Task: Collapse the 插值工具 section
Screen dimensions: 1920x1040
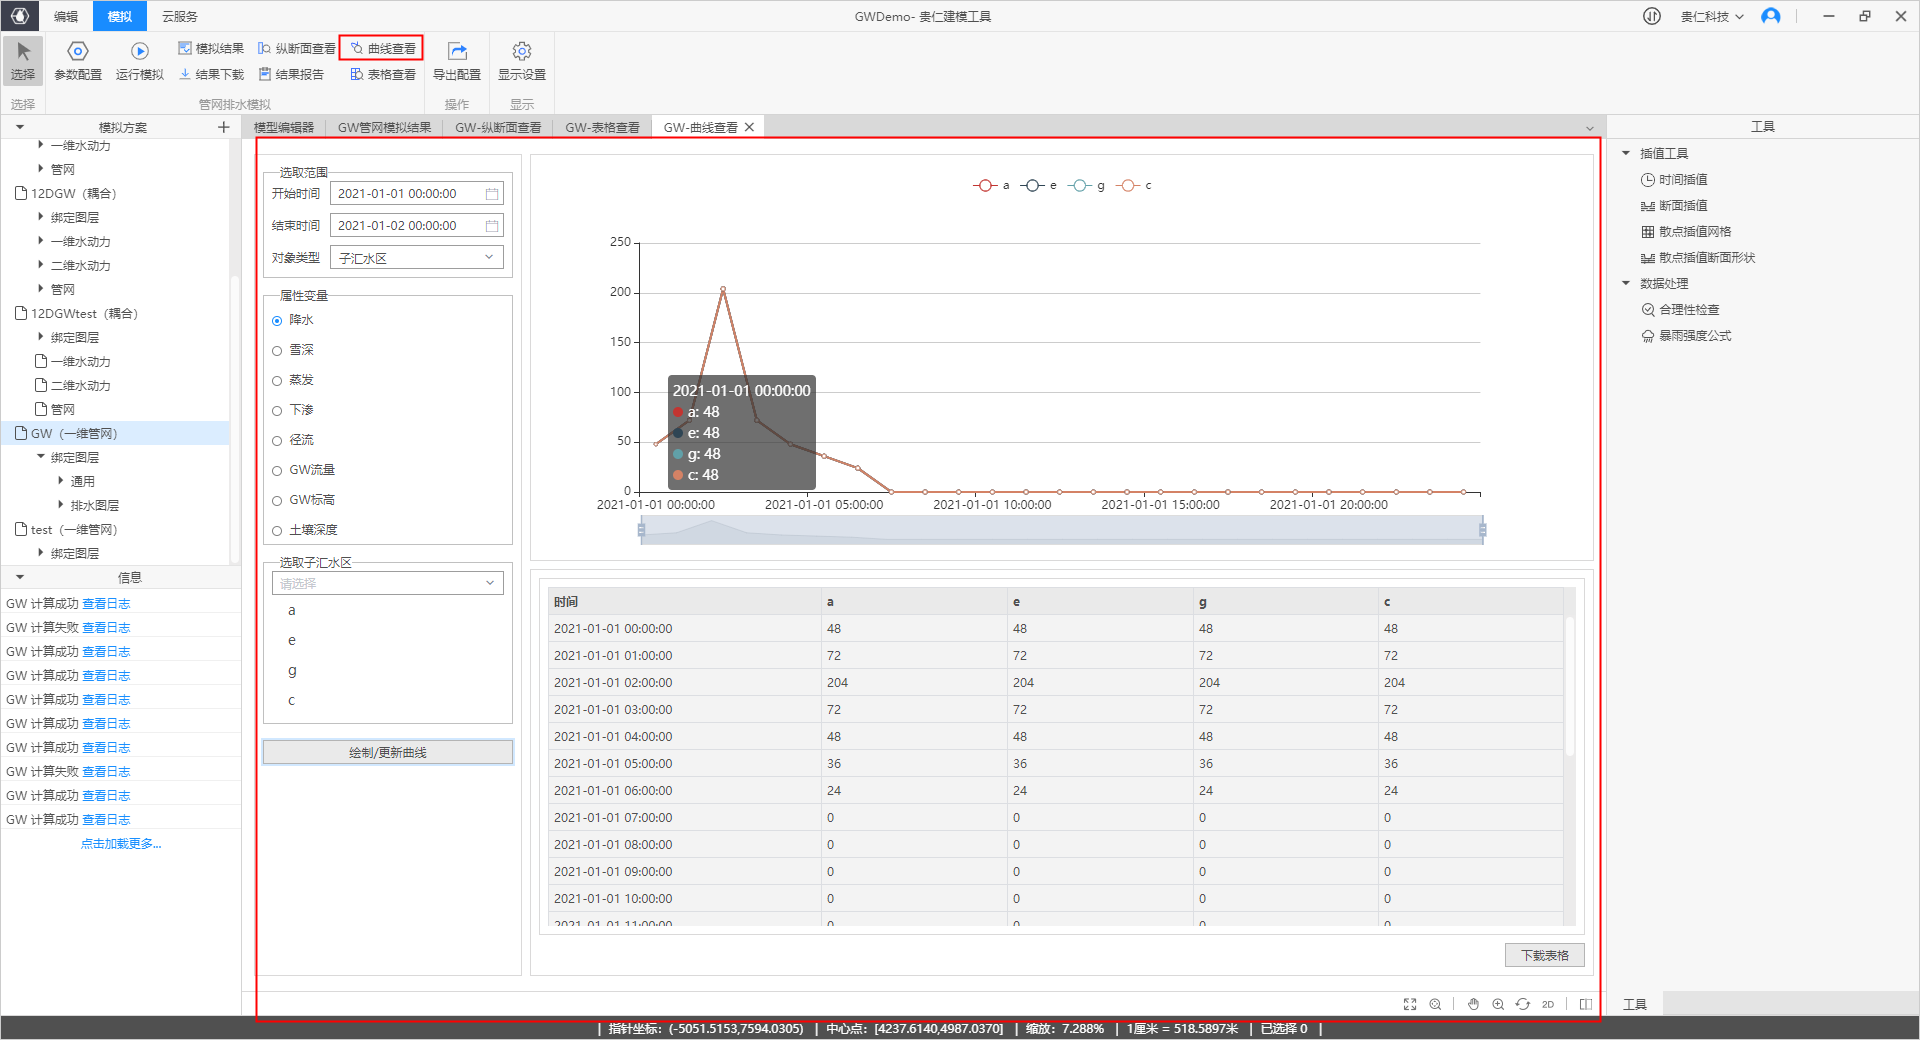Action: click(x=1626, y=153)
